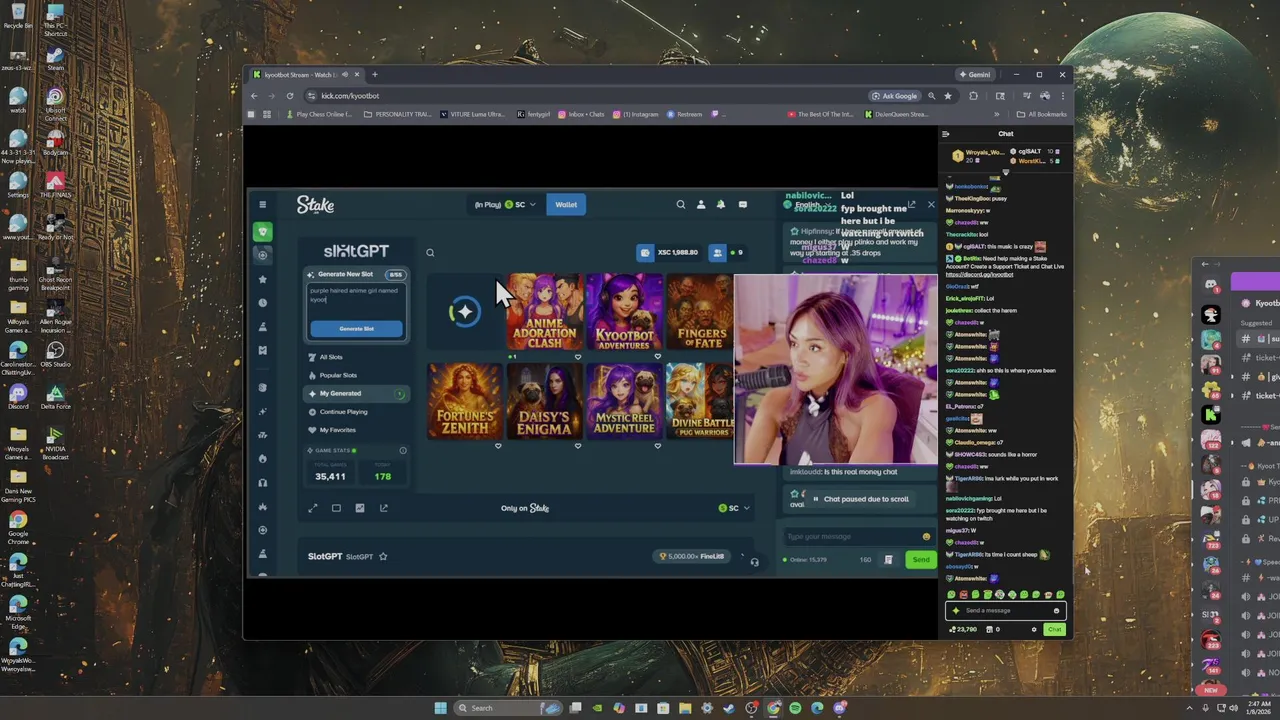Click the kick.com/kyootbot address bar
Viewport: 1280px width, 720px height.
click(585, 96)
